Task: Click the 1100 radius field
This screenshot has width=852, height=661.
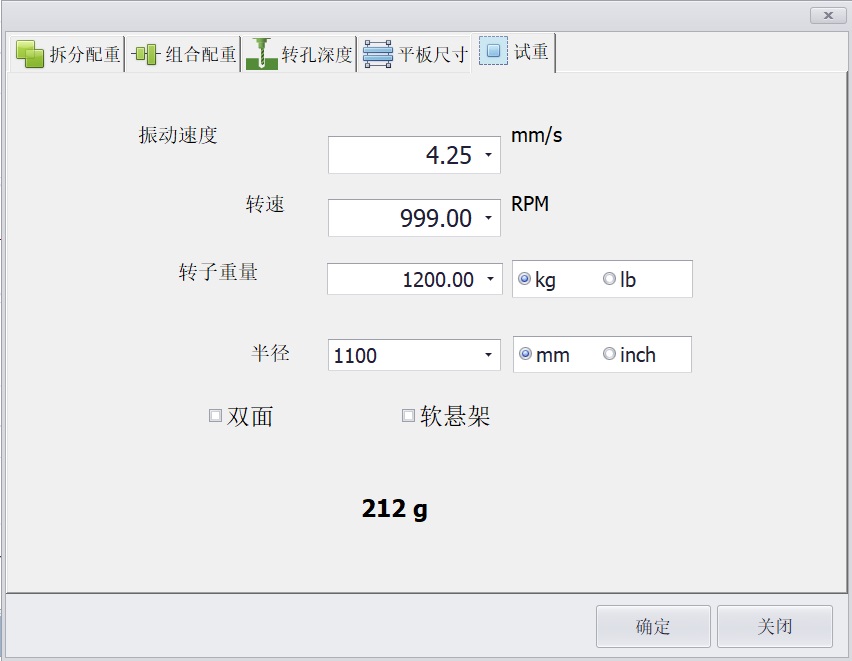Action: (414, 355)
